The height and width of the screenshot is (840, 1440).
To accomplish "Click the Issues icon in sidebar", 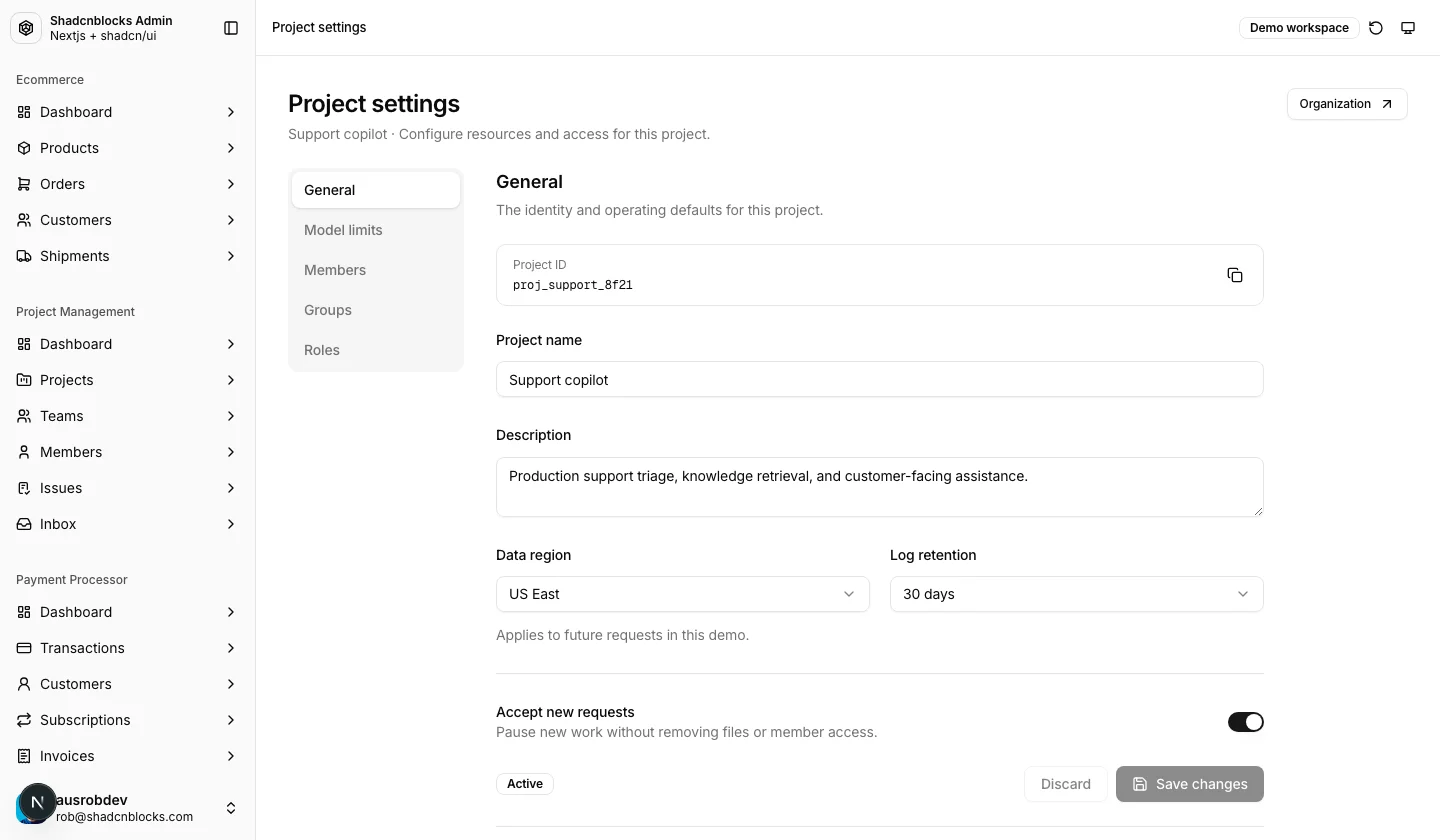I will (x=24, y=488).
